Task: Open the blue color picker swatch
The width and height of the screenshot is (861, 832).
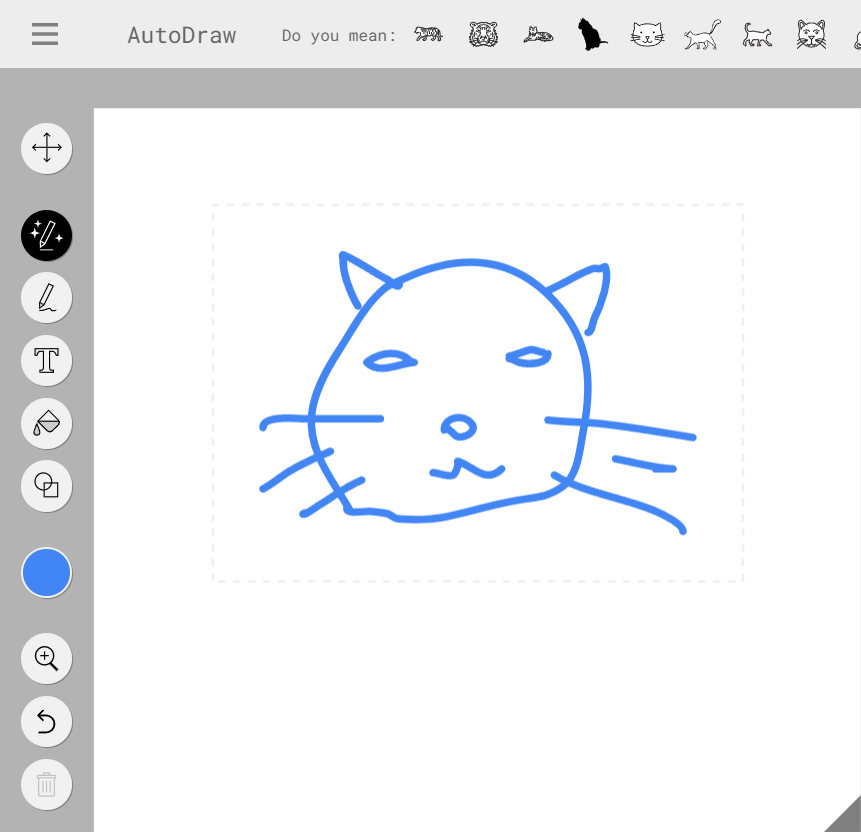Action: pyautogui.click(x=47, y=573)
